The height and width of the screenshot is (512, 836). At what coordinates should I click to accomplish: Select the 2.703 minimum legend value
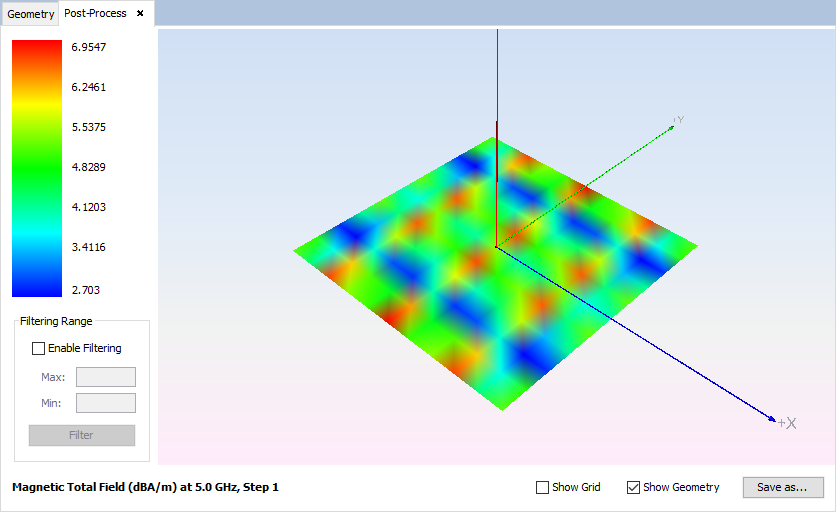(85, 290)
